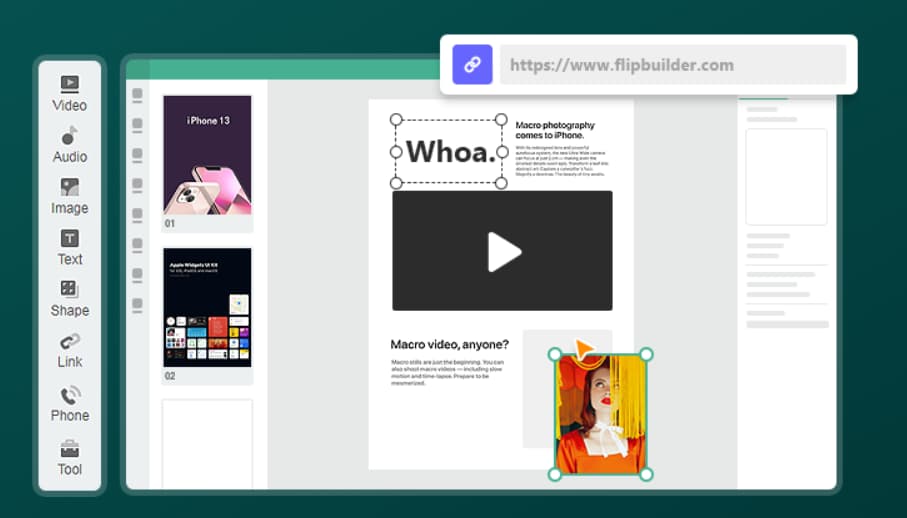Click the Macro photography comes to iPhone heading

pyautogui.click(x=555, y=130)
